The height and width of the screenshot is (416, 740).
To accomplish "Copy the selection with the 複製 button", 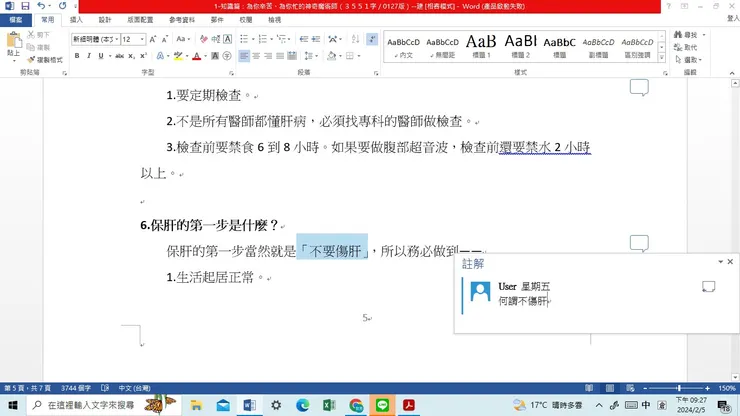I will point(39,47).
